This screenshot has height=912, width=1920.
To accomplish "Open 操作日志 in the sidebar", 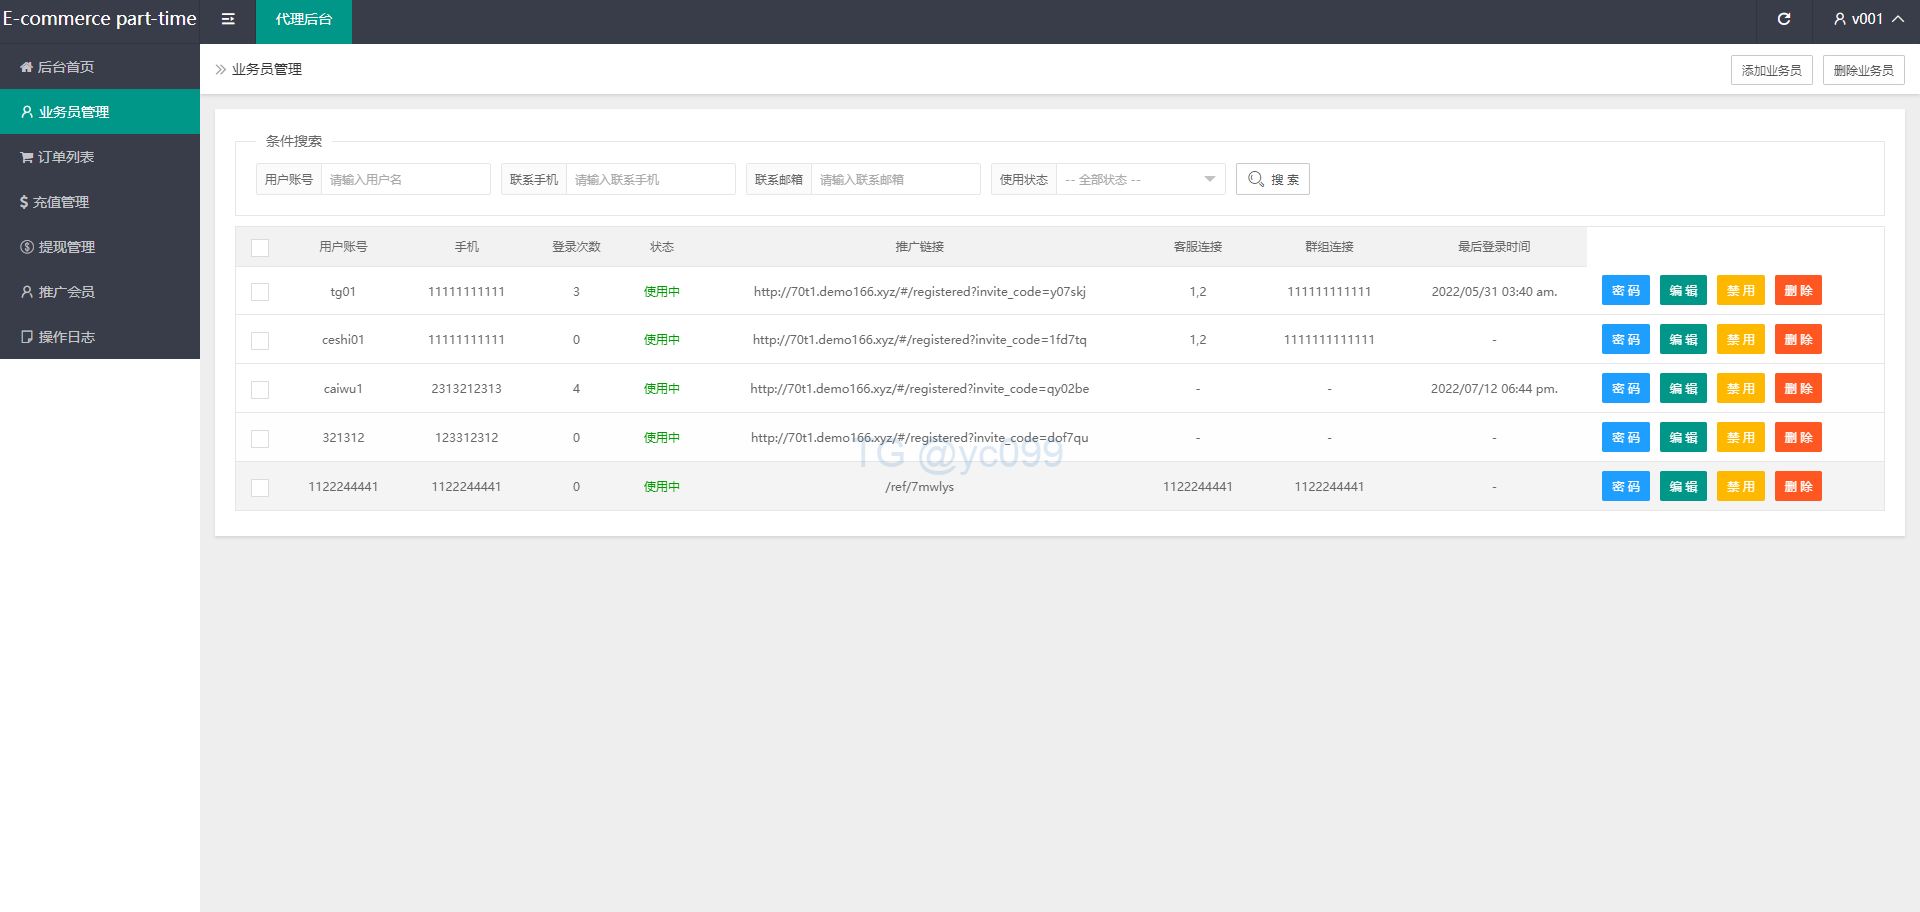I will (x=66, y=337).
